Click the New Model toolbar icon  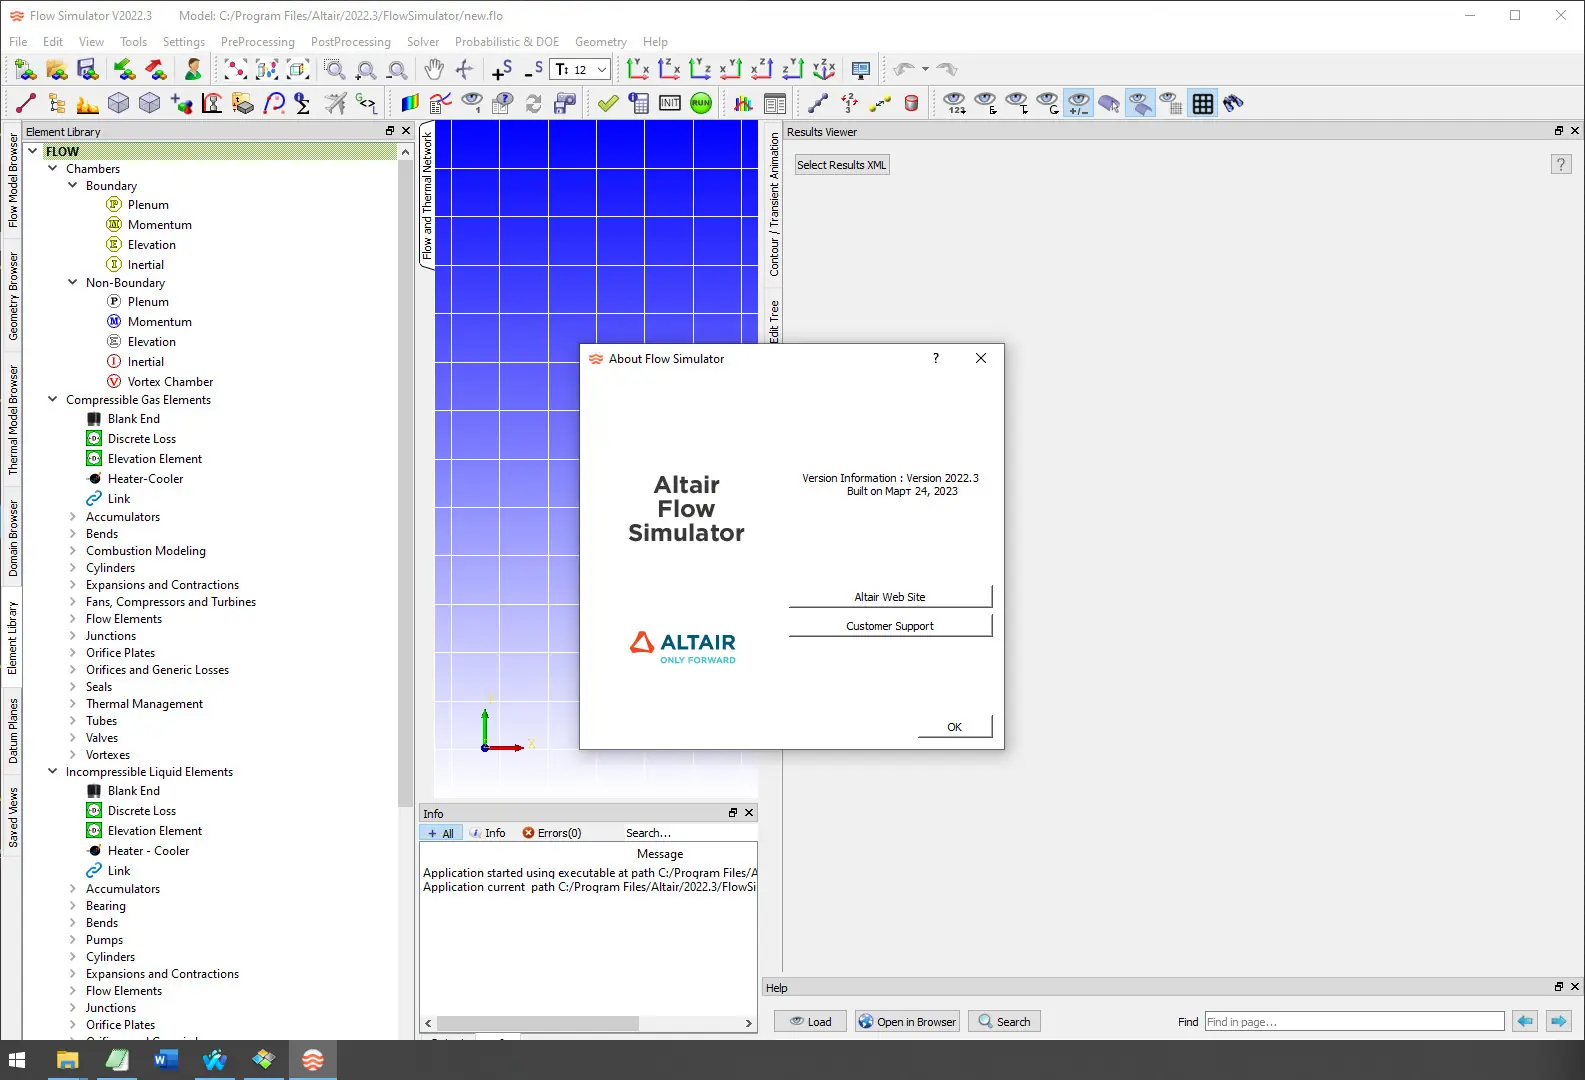pos(26,70)
